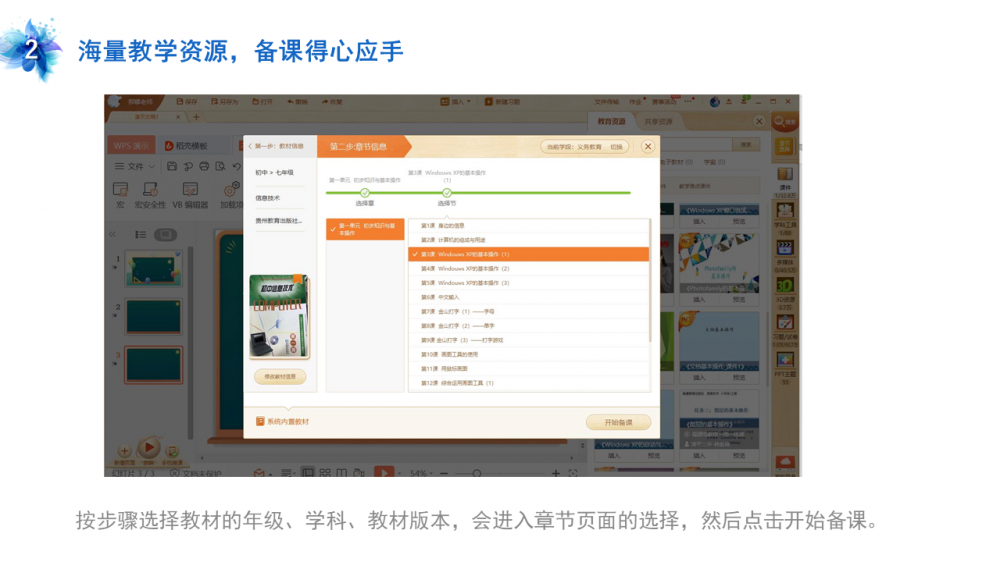Open the 插入 dropdown in top toolbar
Viewport: 1000px width, 562px height.
[456, 101]
